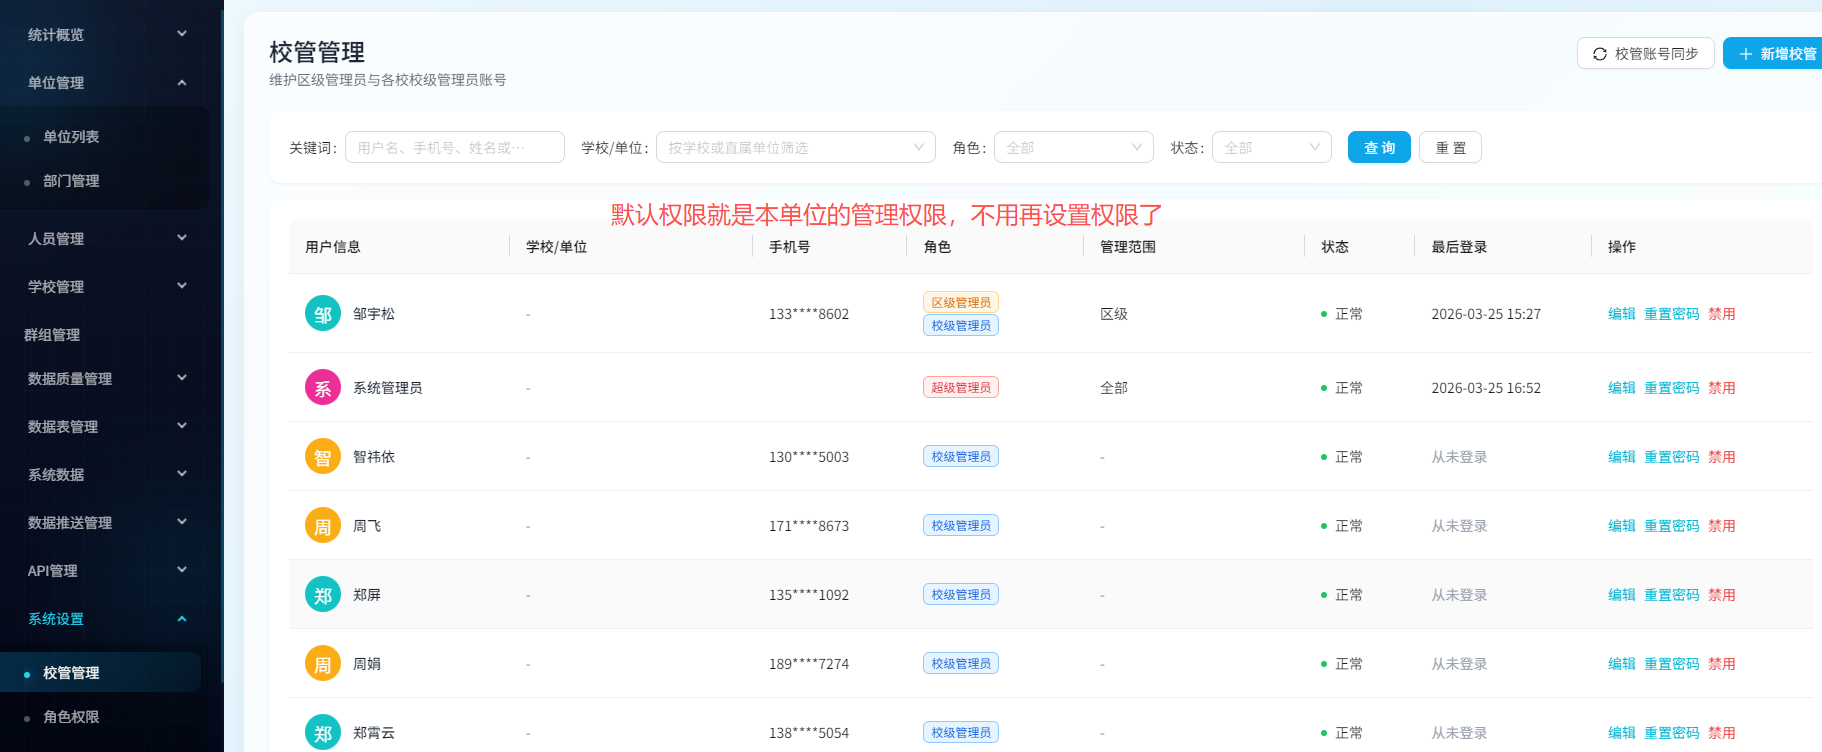Click the plus icon on 新增校管
The width and height of the screenshot is (1822, 752).
tap(1746, 54)
